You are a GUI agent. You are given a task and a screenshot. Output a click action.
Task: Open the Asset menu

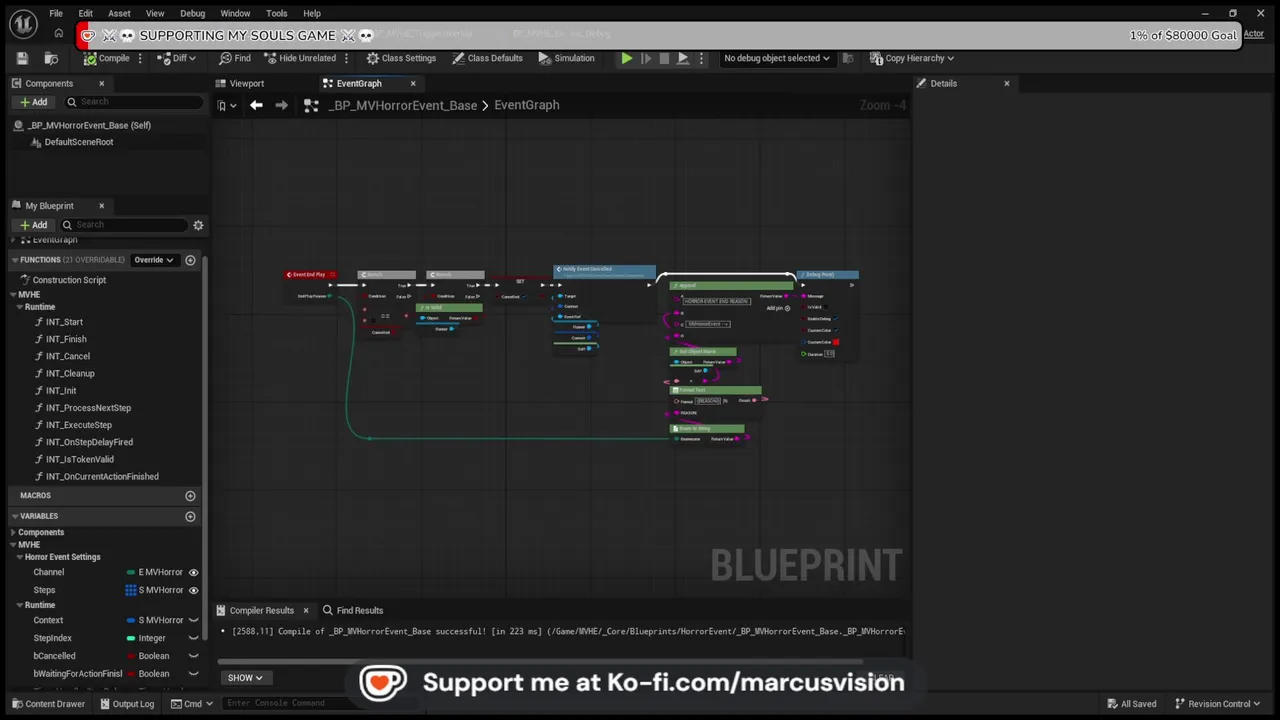(x=119, y=13)
